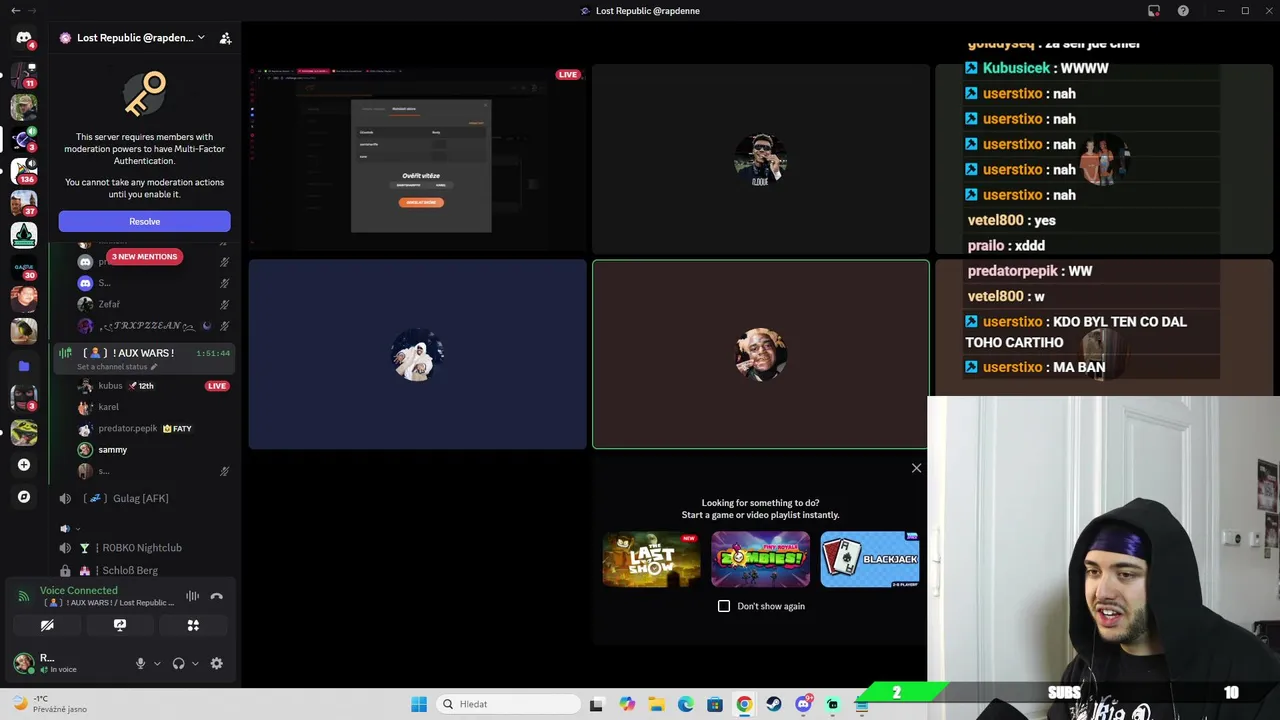Image resolution: width=1280 pixels, height=720 pixels.
Task: Click the invite members icon beside server name
Action: [225, 38]
